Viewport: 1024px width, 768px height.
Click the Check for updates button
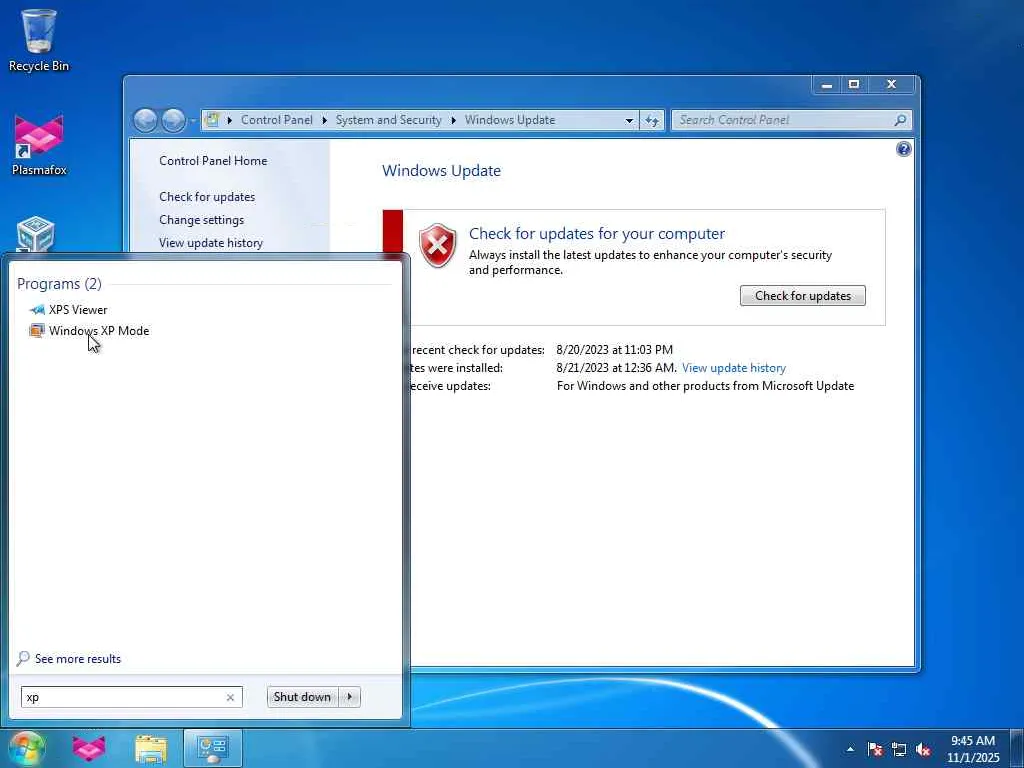point(803,296)
